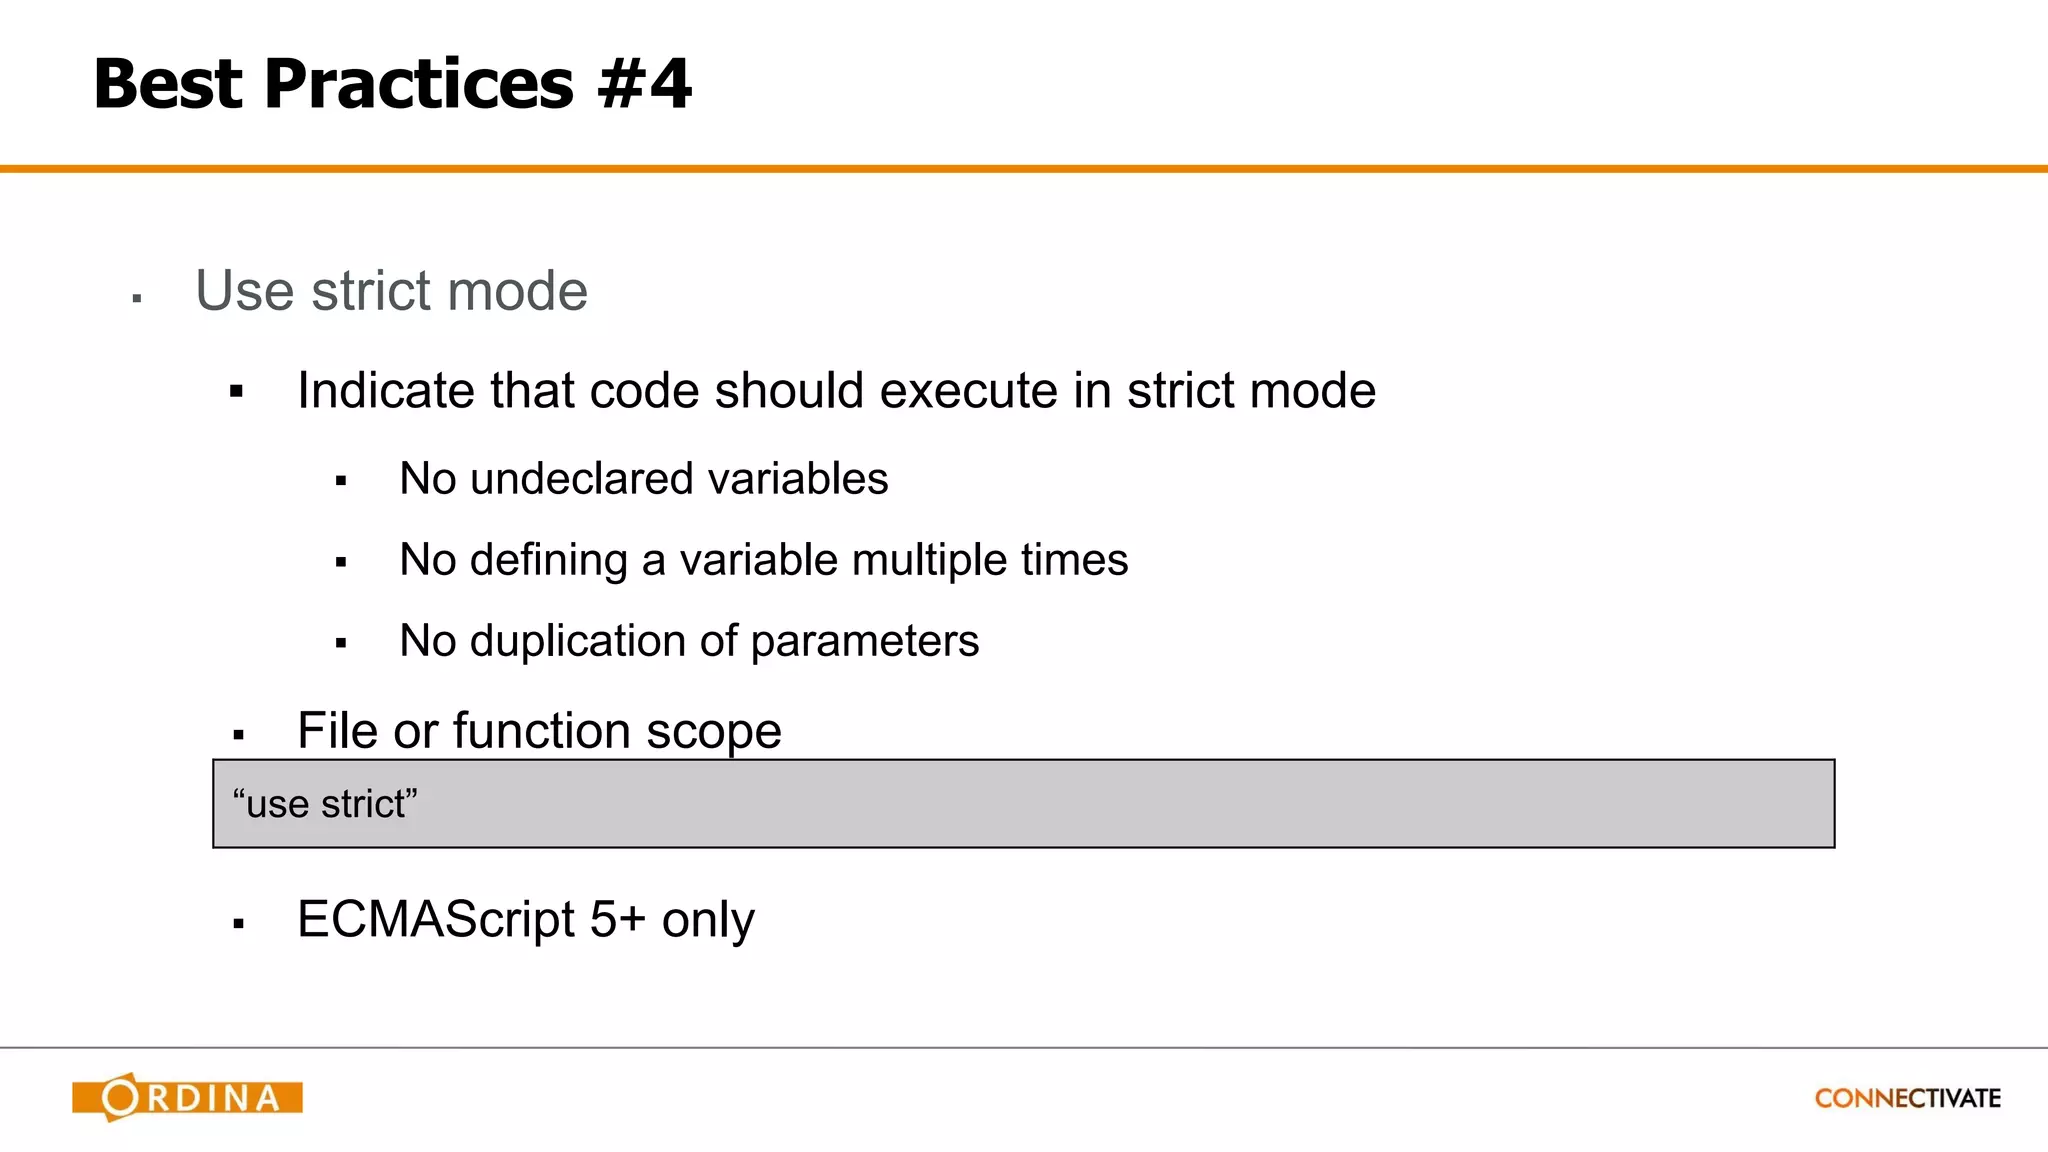Viewport: 2048px width, 1152px height.
Task: Click the "File or function scope" text
Action: click(x=539, y=730)
